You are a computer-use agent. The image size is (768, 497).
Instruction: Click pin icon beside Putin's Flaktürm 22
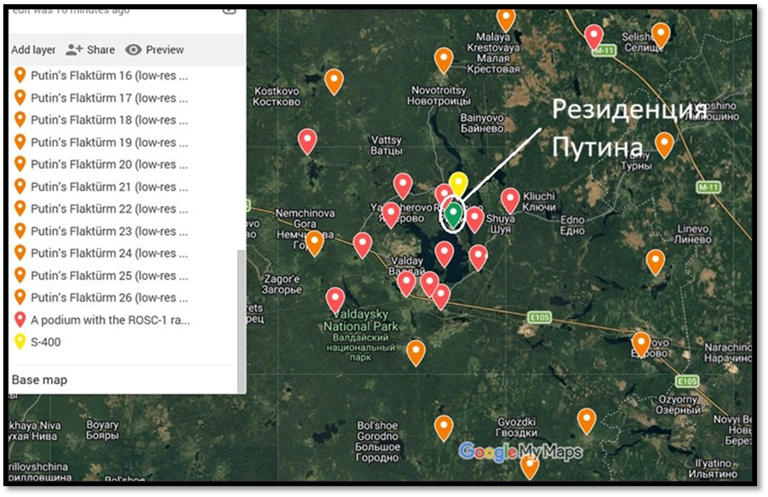point(20,209)
